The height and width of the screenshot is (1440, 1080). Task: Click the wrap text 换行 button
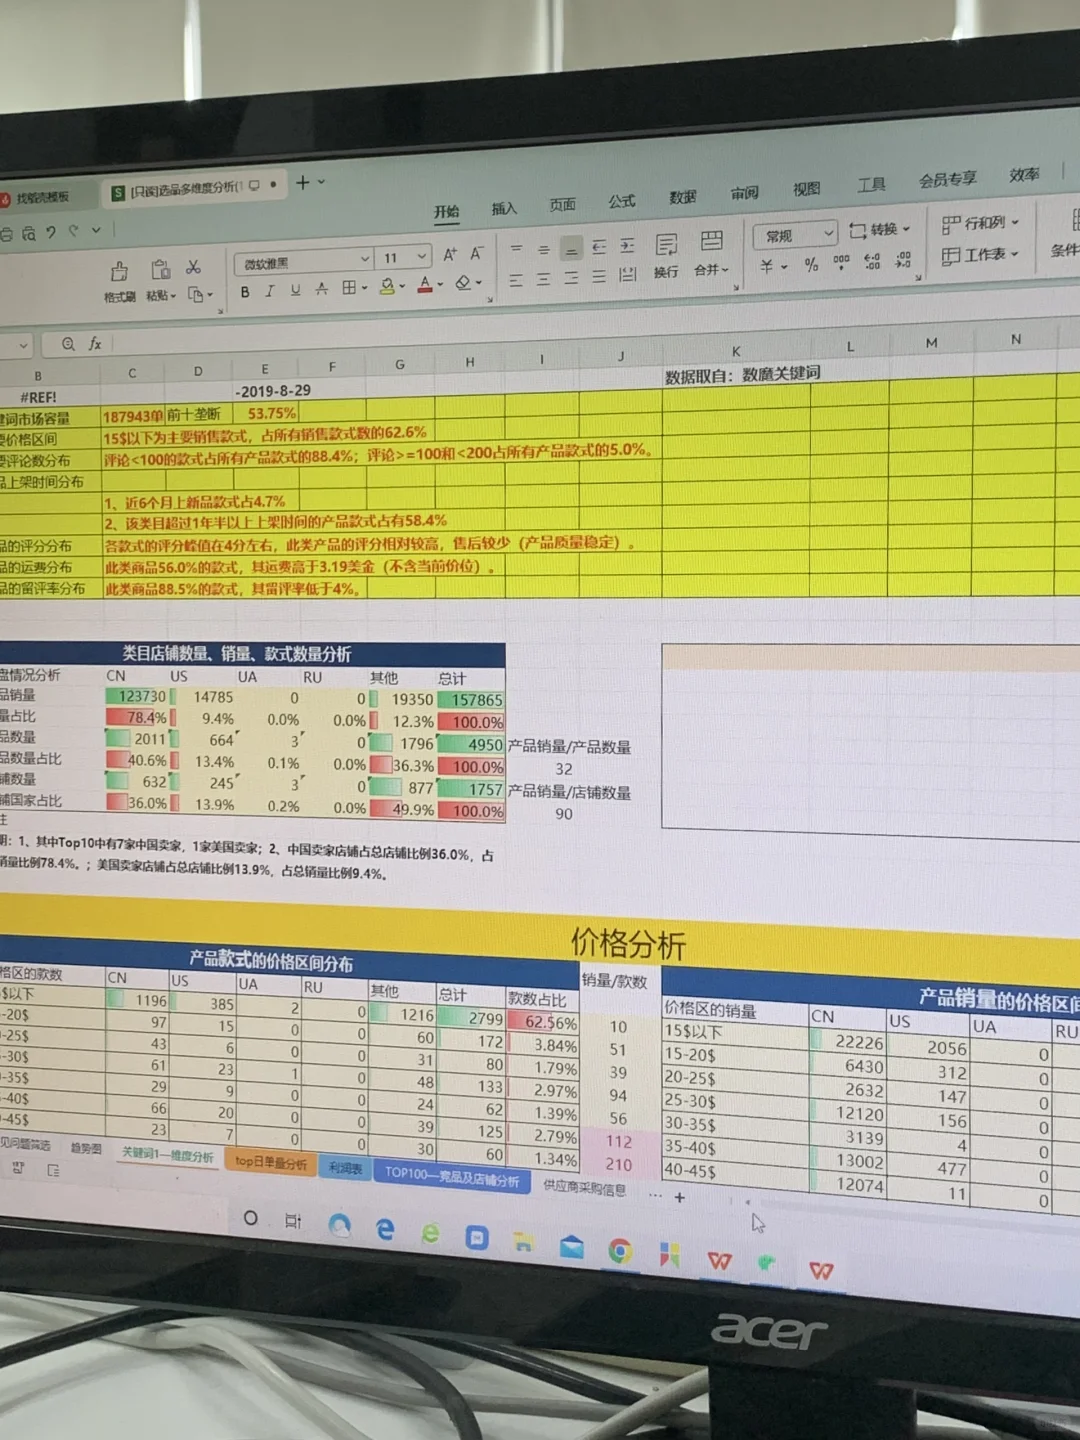click(666, 255)
